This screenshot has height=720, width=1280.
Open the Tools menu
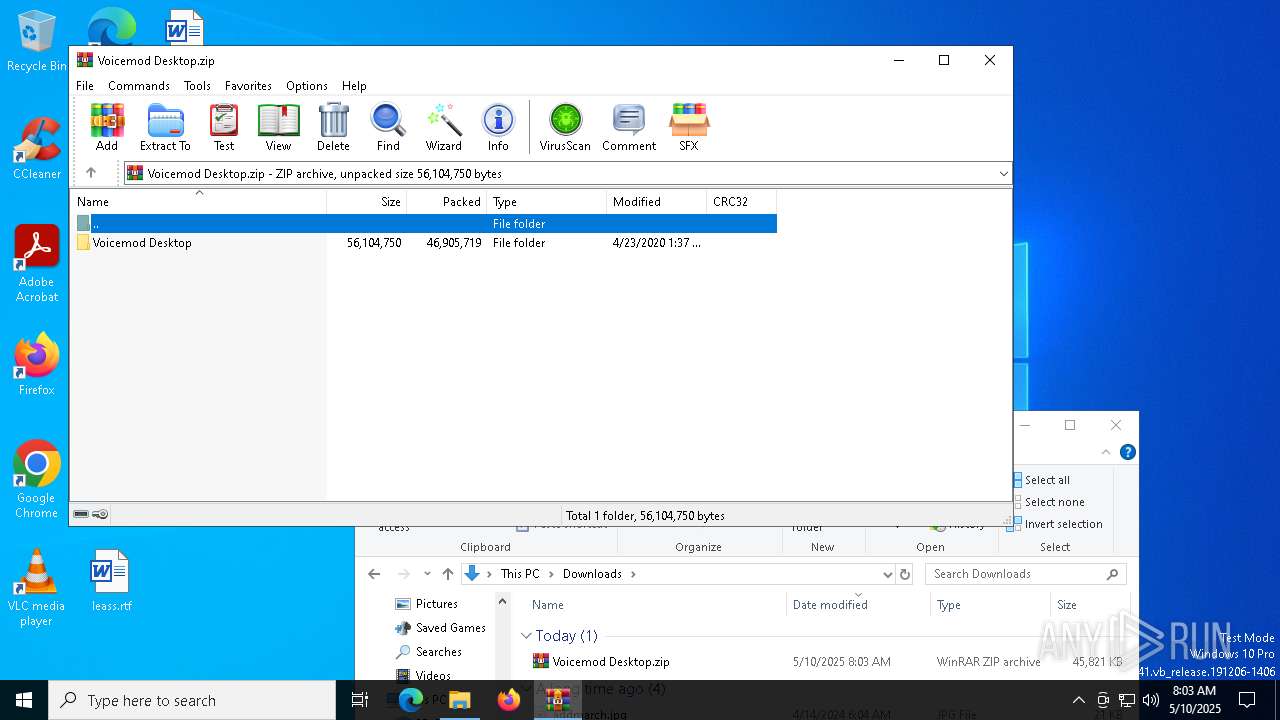(197, 86)
